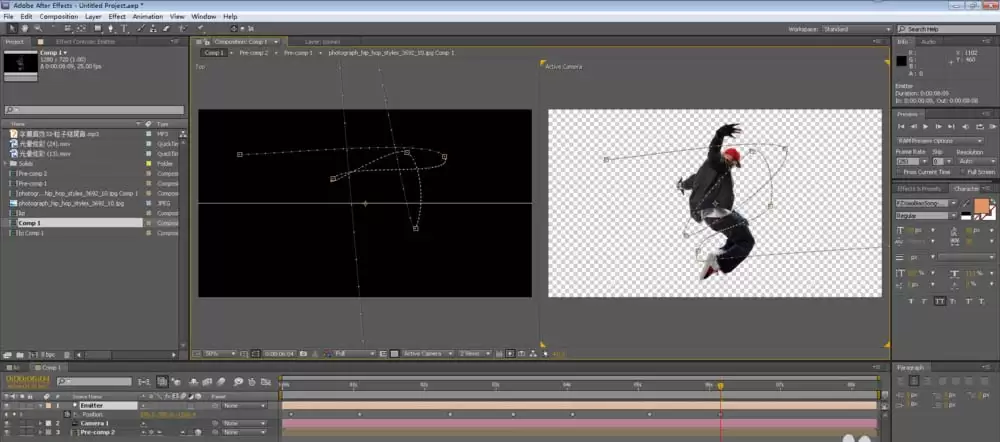Select Pre-comp 2 in the breadcrumb
The height and width of the screenshot is (442, 1000).
click(x=254, y=53)
